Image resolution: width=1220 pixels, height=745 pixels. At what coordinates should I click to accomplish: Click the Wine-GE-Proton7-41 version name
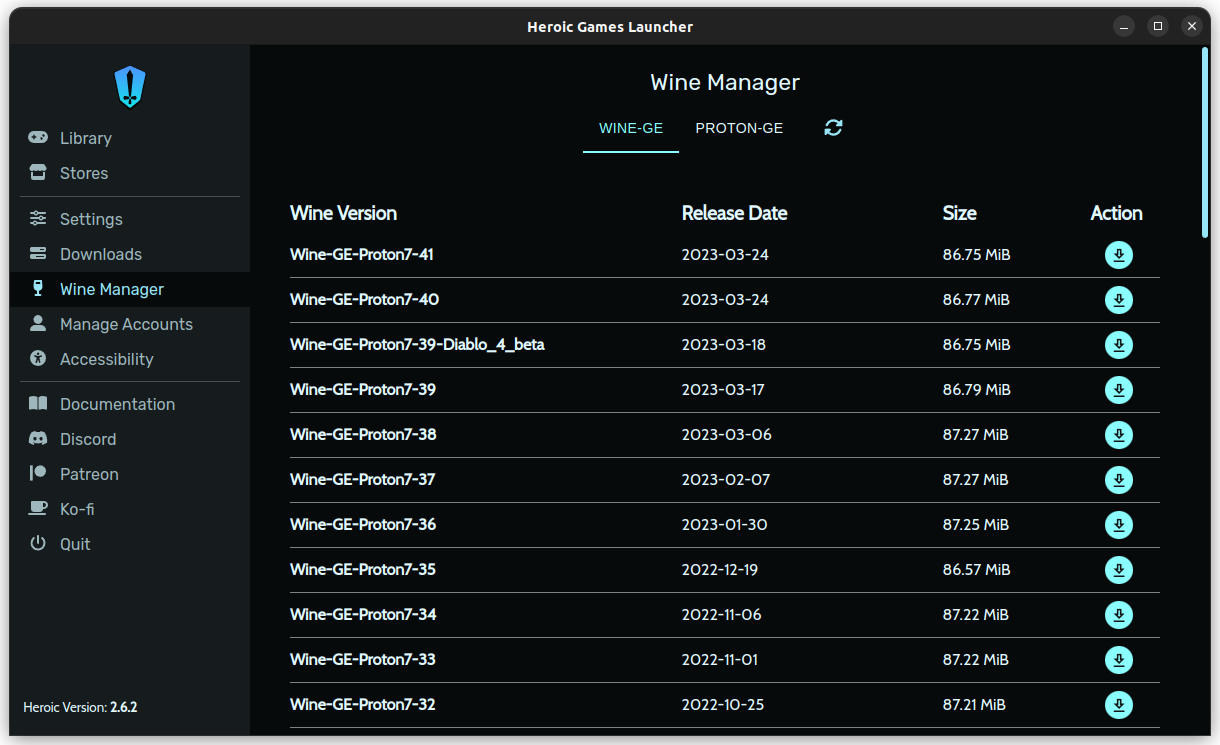(362, 255)
